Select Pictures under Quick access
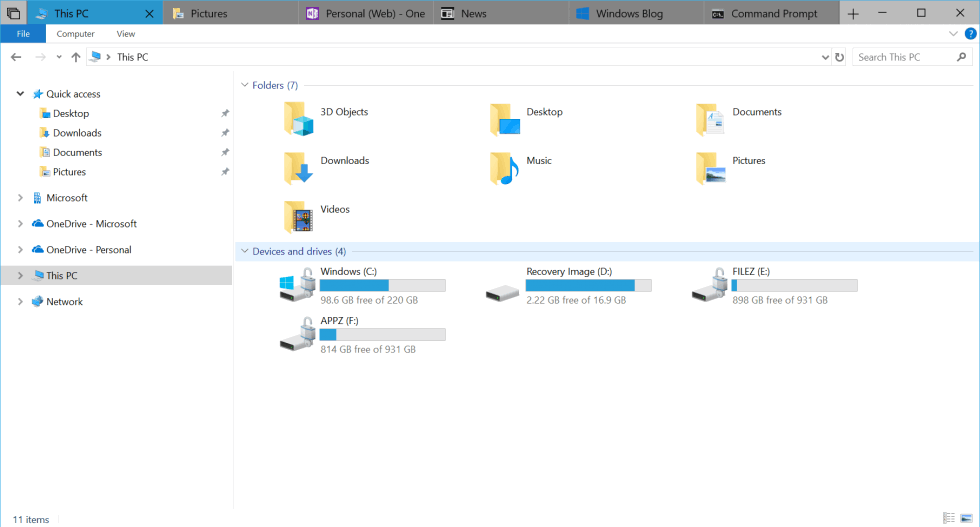This screenshot has width=980, height=527. pyautogui.click(x=69, y=171)
